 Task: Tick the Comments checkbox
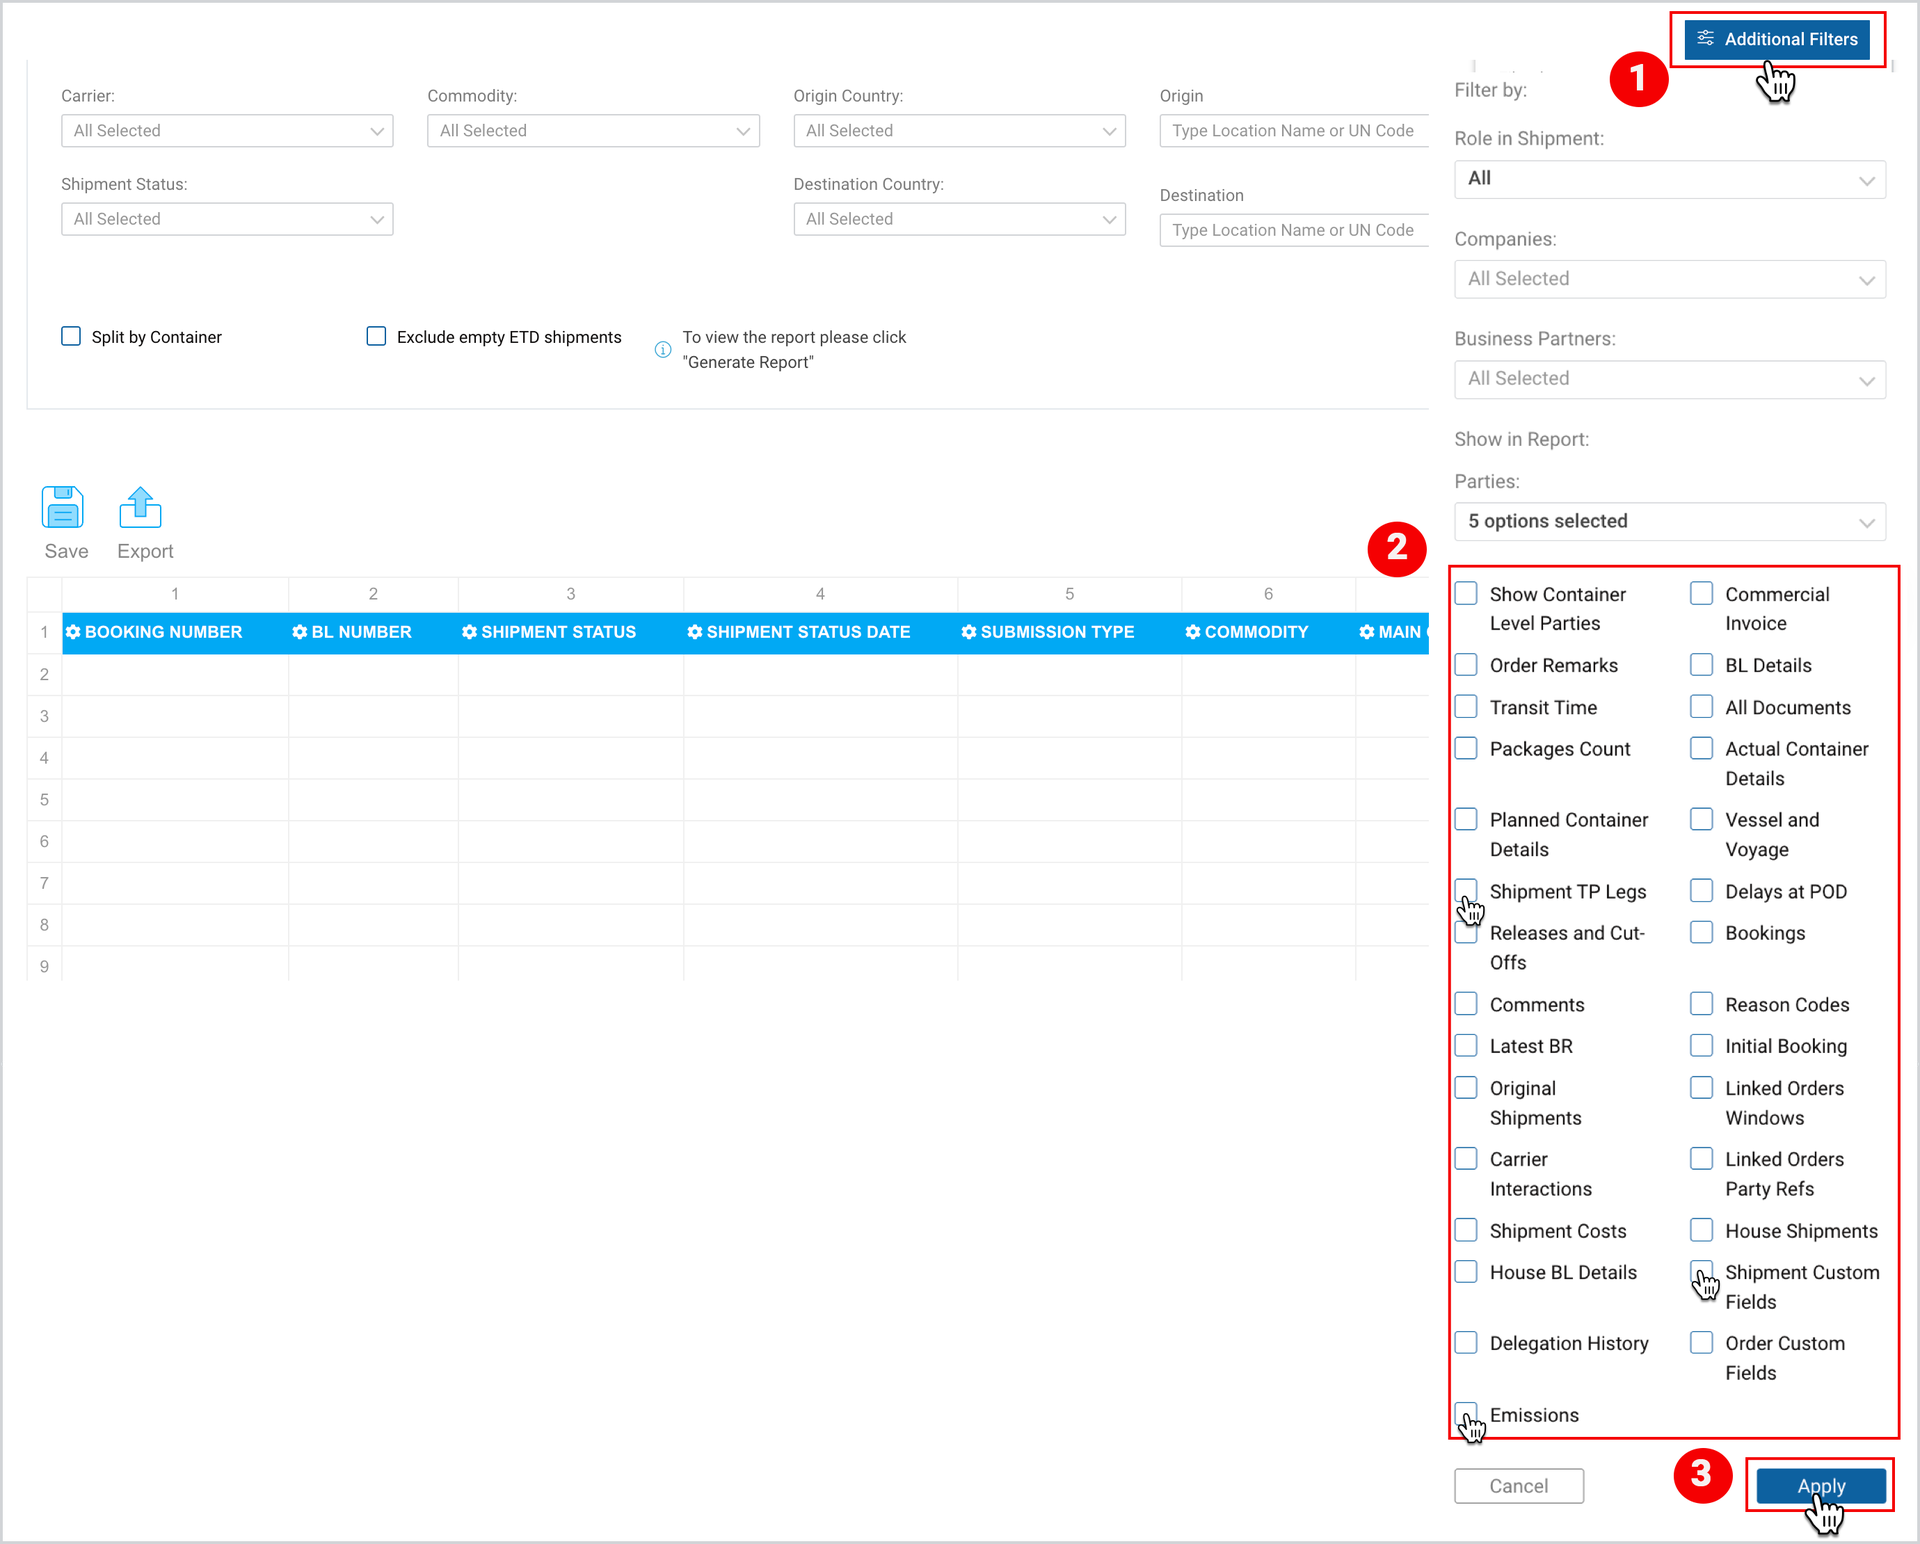tap(1466, 1003)
